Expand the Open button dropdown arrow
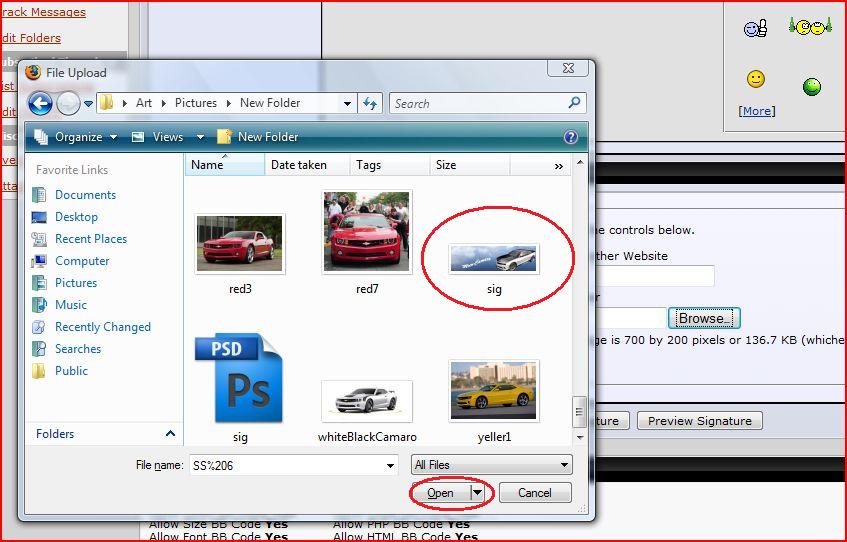 [x=478, y=493]
